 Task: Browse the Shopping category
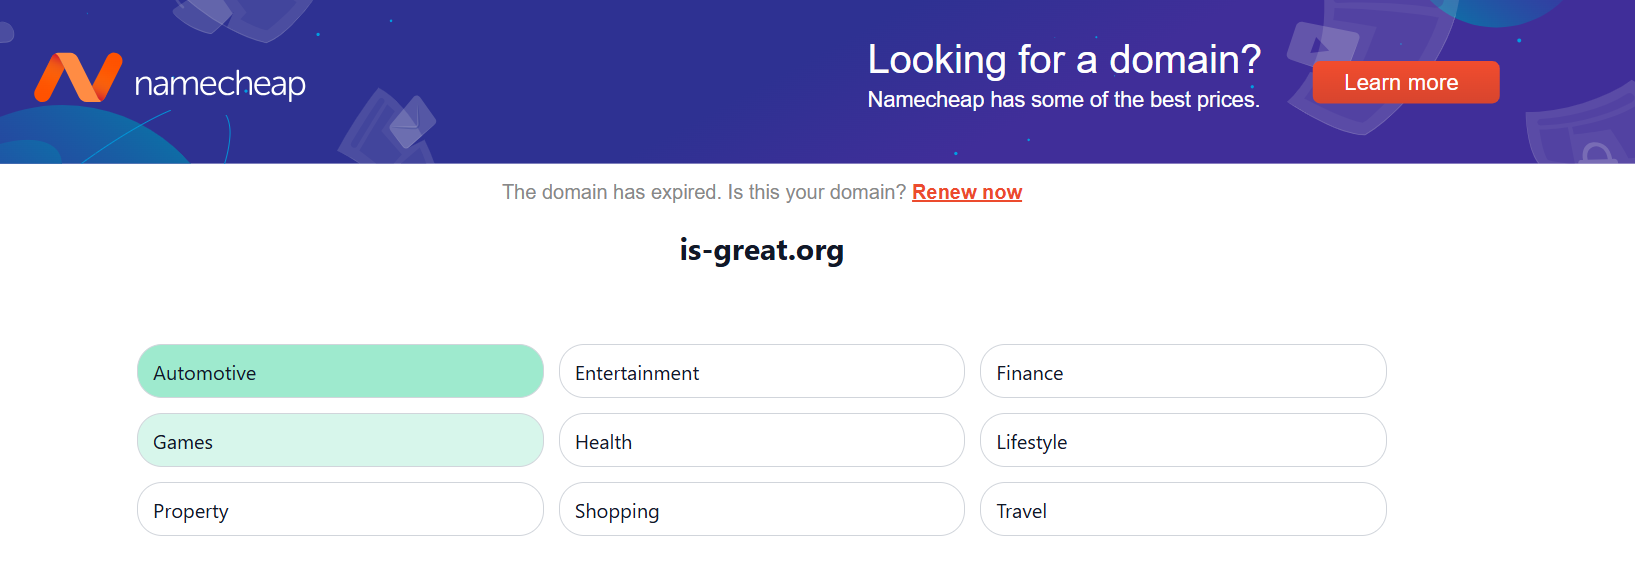[x=761, y=510]
